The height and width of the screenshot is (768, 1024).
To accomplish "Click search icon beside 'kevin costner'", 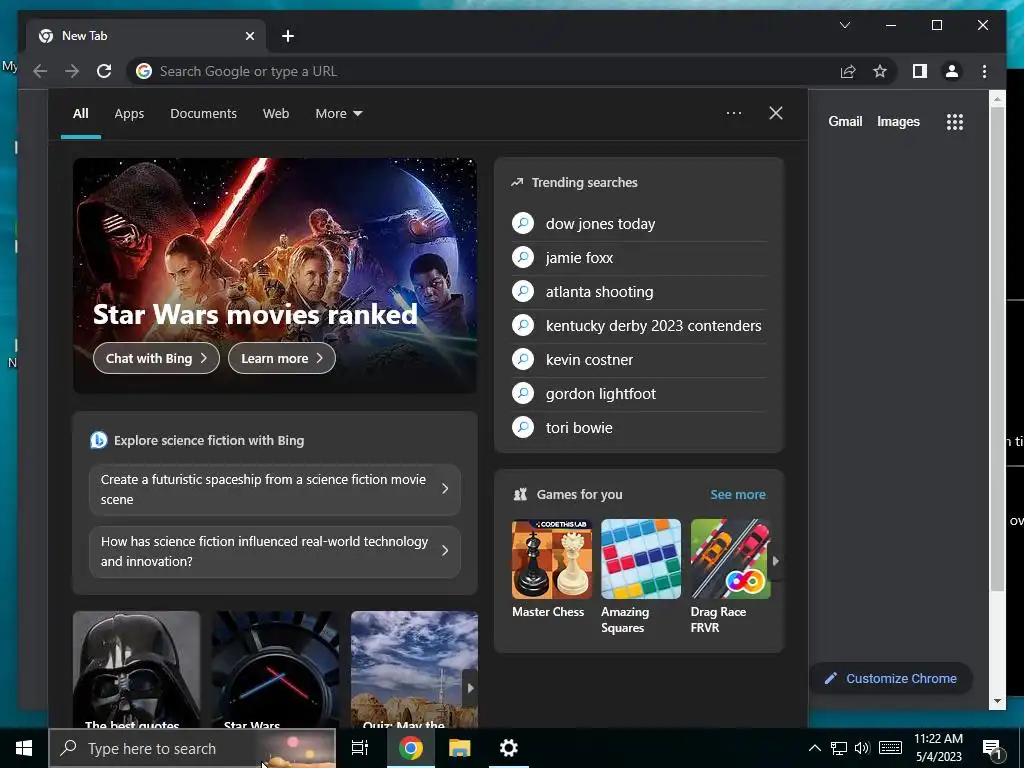I will [x=523, y=359].
